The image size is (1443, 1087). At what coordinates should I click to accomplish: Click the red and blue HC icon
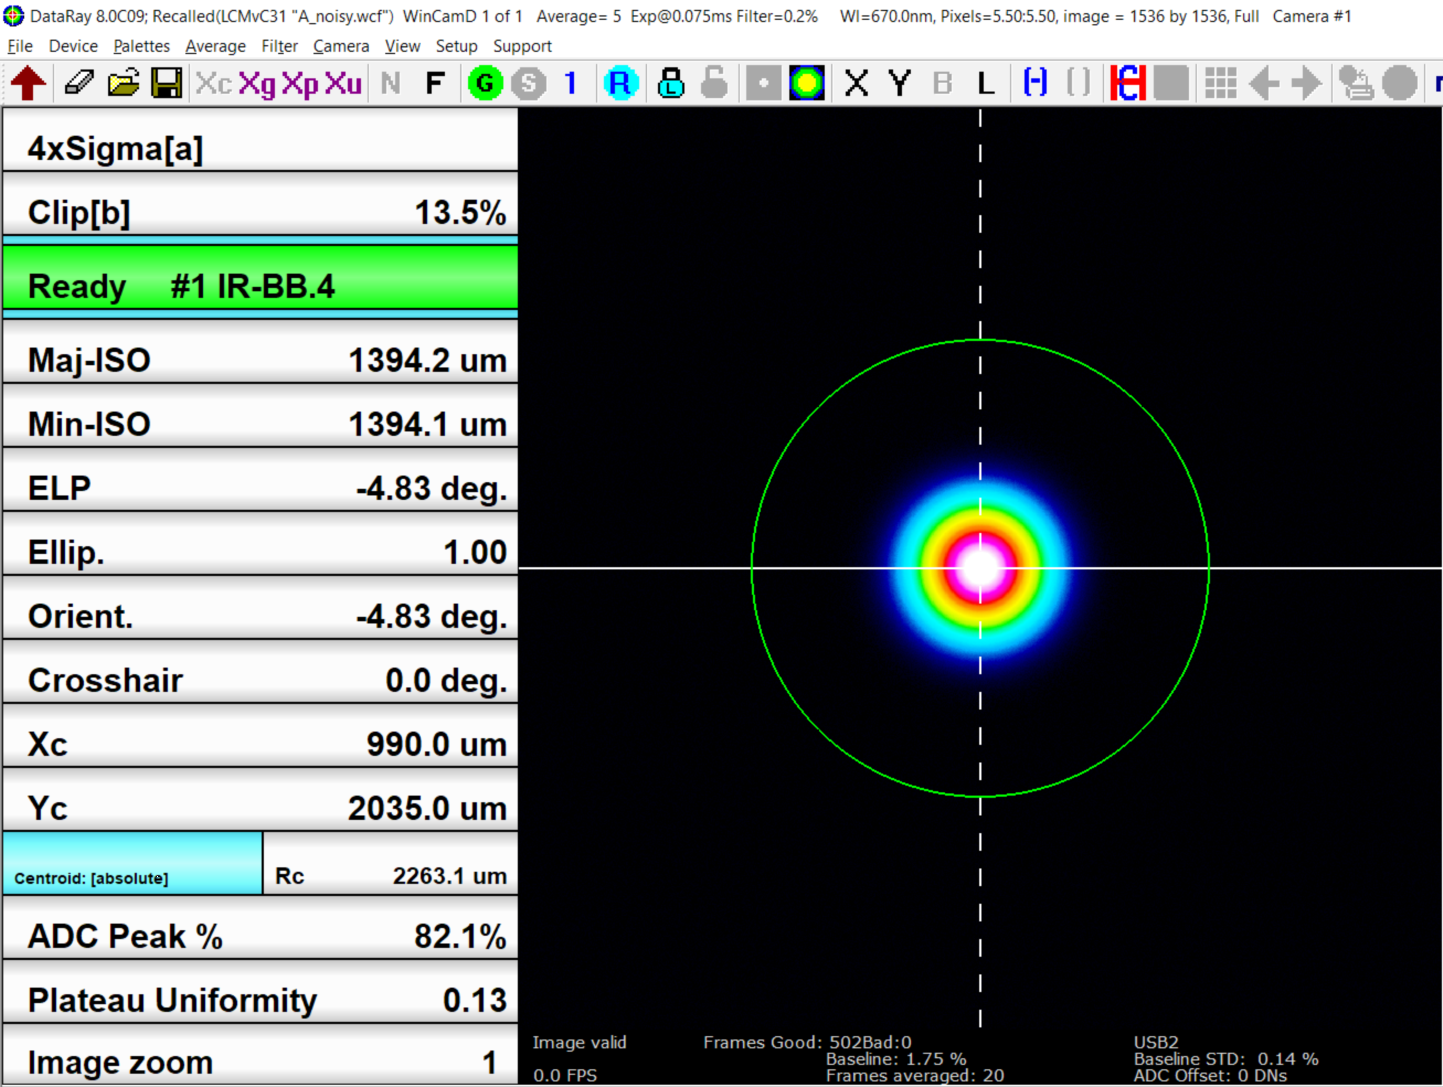click(1127, 83)
